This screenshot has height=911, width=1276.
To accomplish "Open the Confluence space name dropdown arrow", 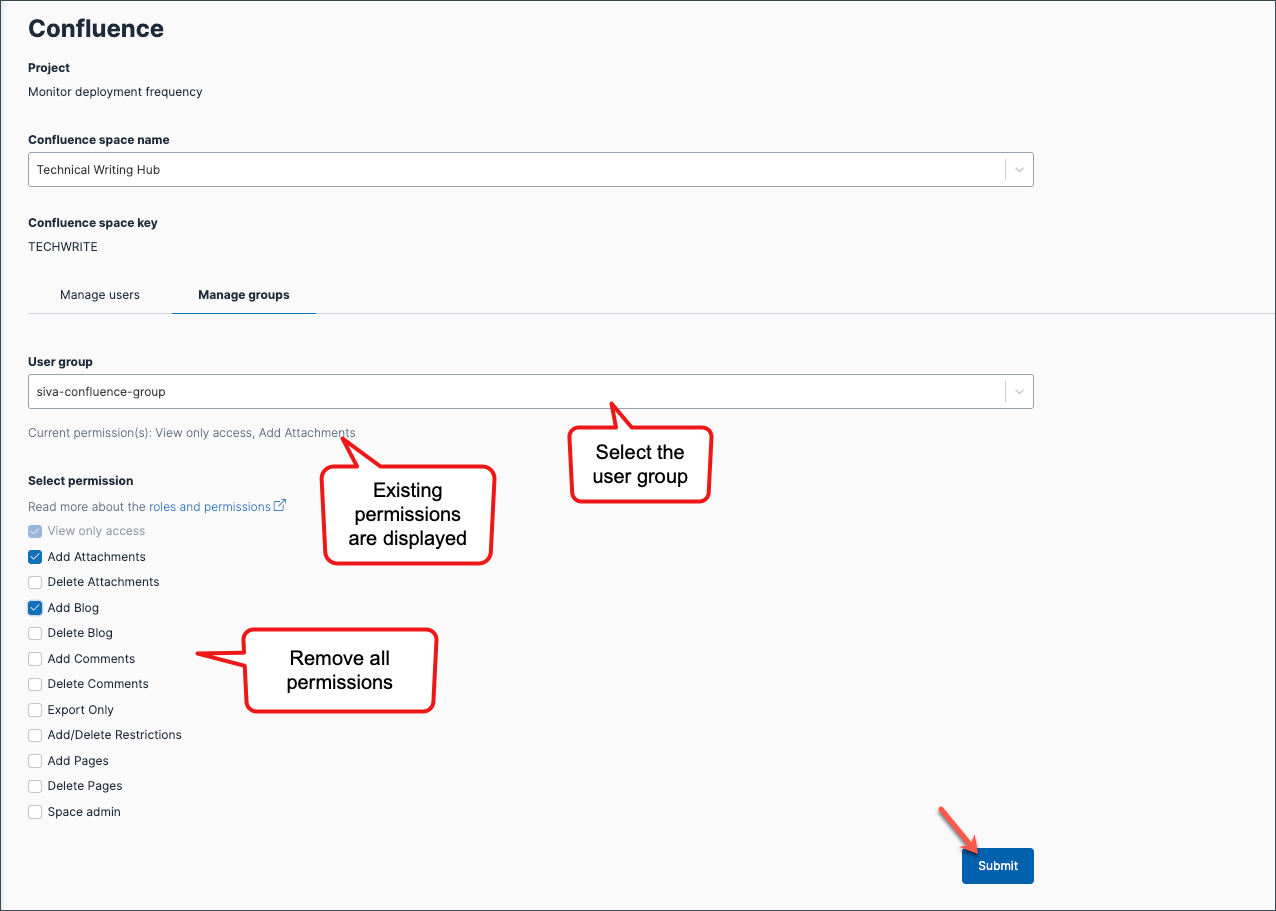I will 1019,170.
